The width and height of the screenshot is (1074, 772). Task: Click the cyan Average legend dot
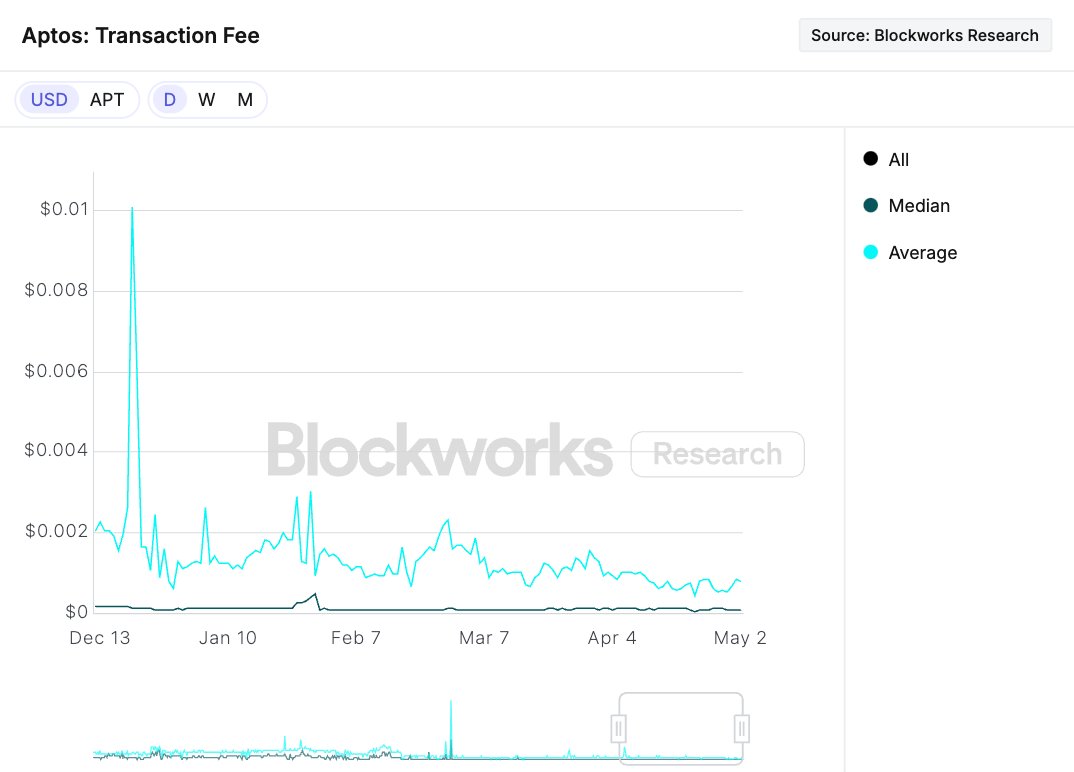click(x=871, y=253)
